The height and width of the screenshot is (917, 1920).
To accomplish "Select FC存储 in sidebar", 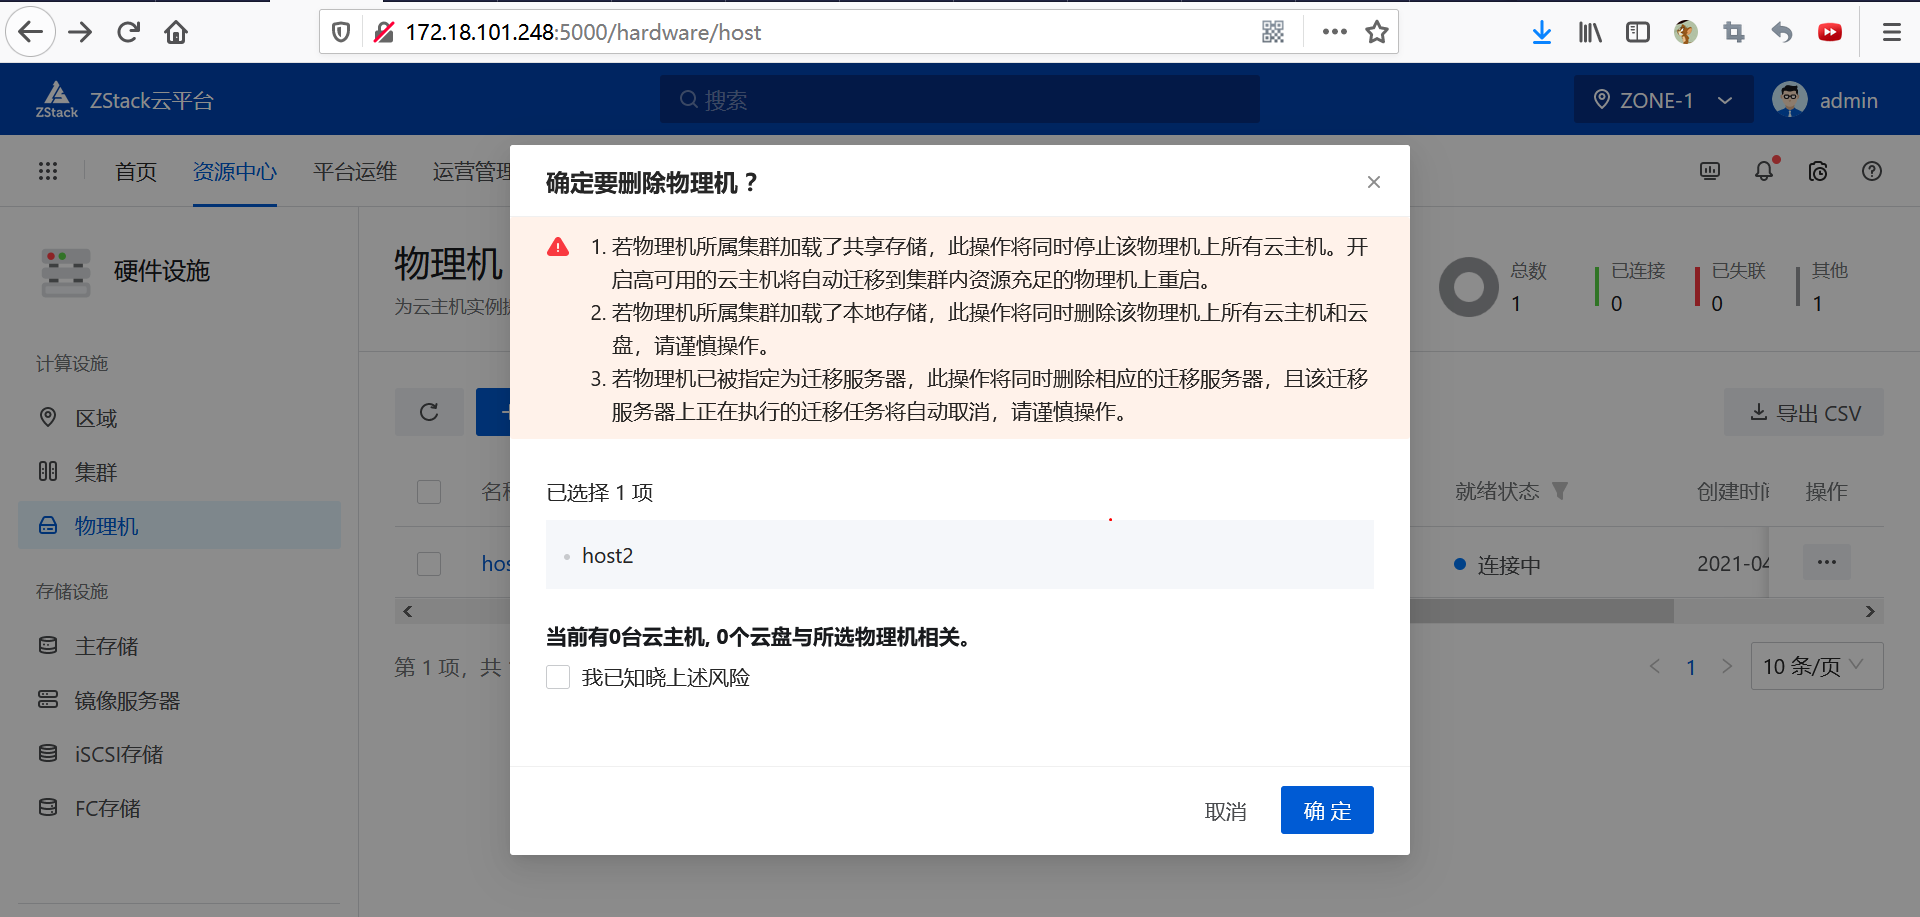I will [180, 808].
